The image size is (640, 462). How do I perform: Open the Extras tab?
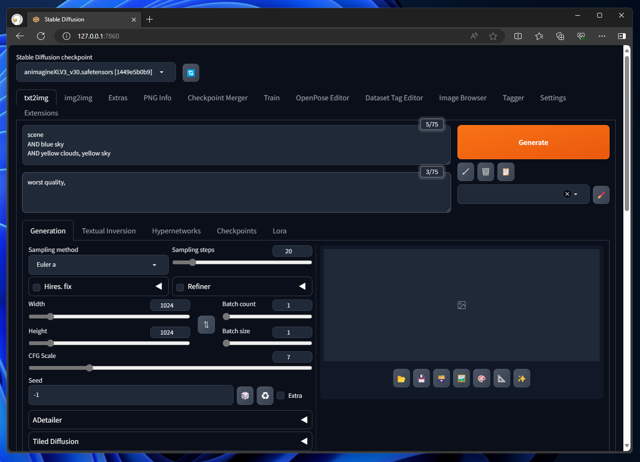118,98
